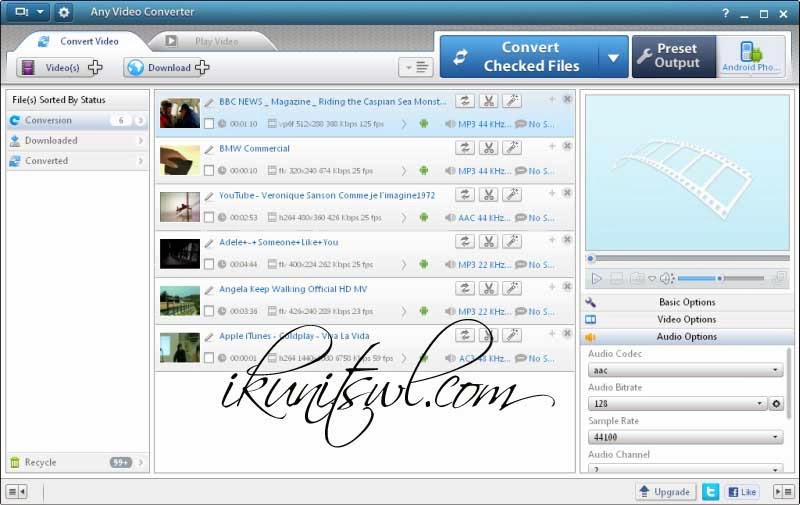Check the Angela Keep Walking checkbox
Image resolution: width=800 pixels, height=505 pixels.
(x=209, y=311)
